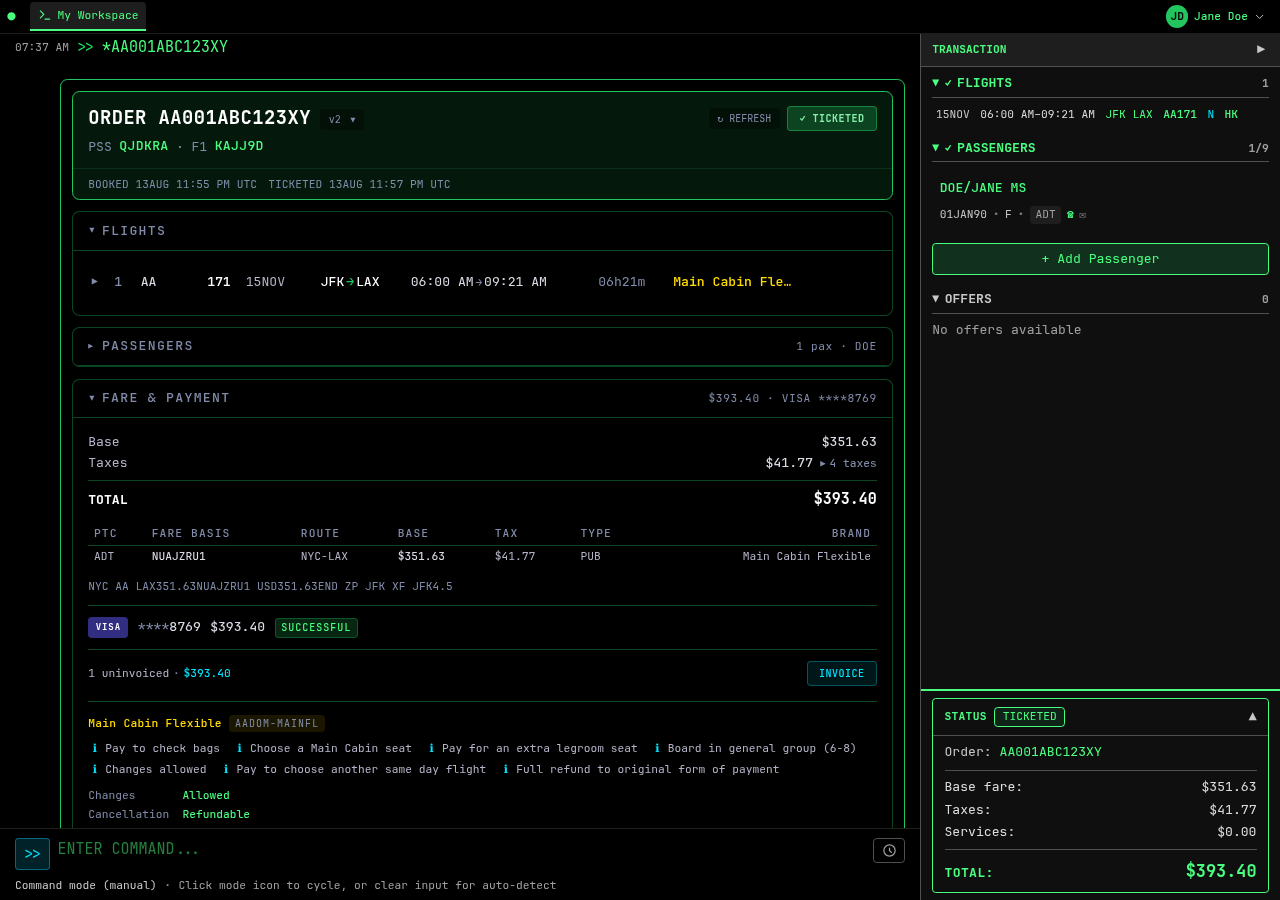
Task: Click the AADOM-MAINFL brand code tag
Action: (277, 723)
